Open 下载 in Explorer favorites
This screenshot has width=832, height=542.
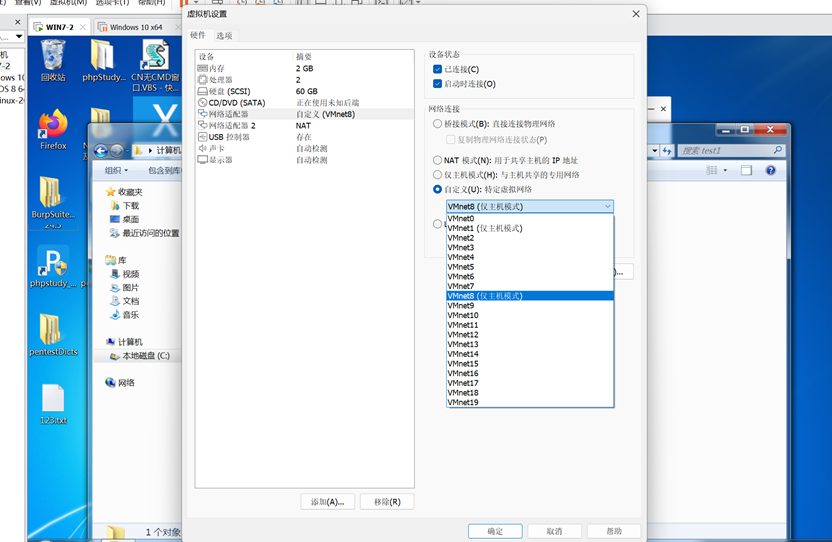(x=125, y=205)
